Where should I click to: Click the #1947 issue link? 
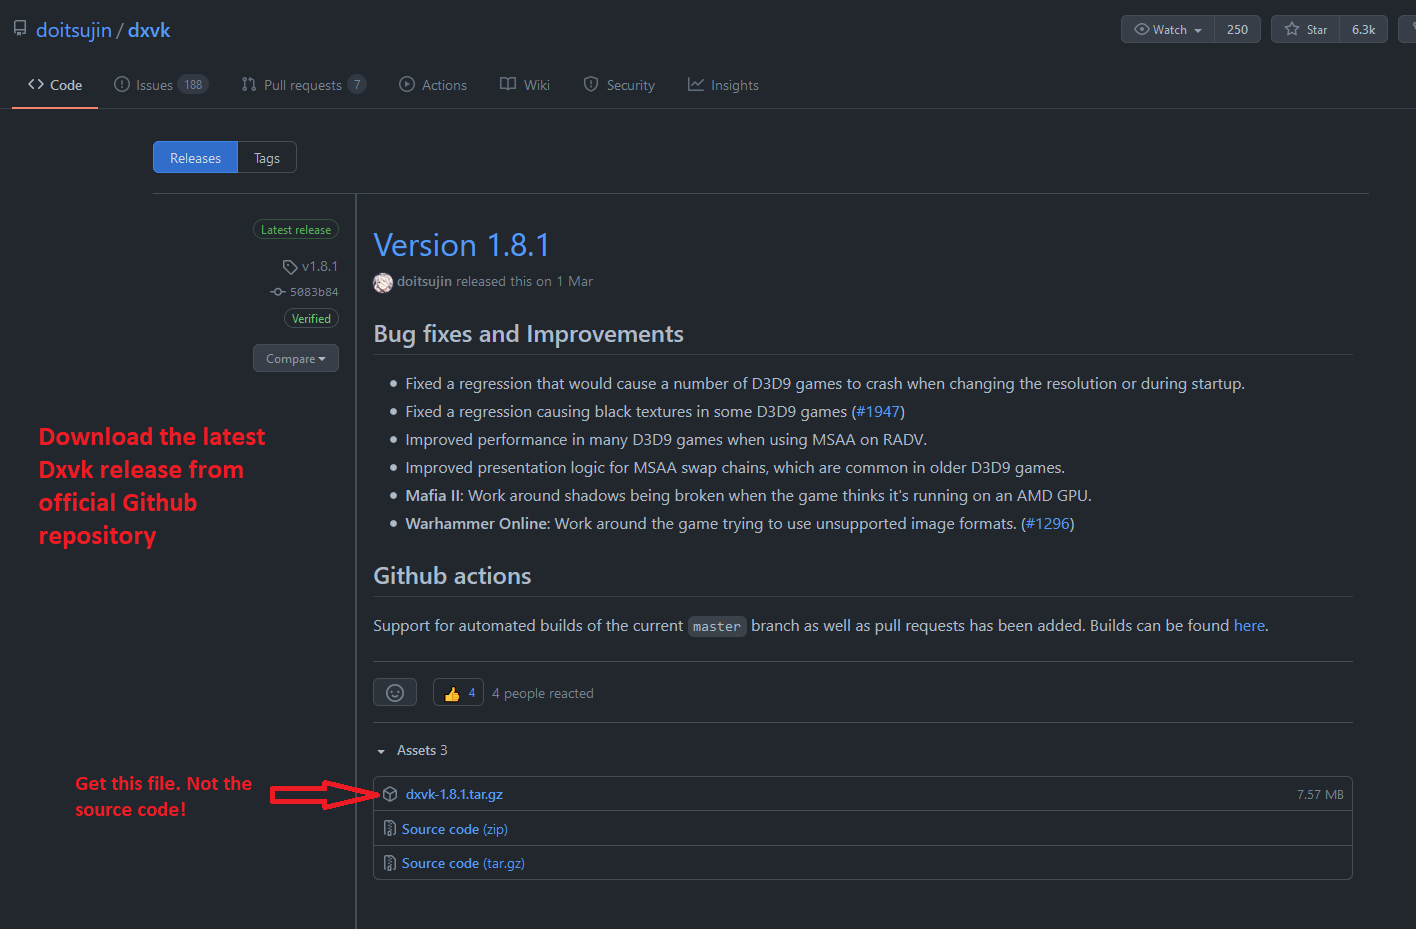click(x=878, y=411)
